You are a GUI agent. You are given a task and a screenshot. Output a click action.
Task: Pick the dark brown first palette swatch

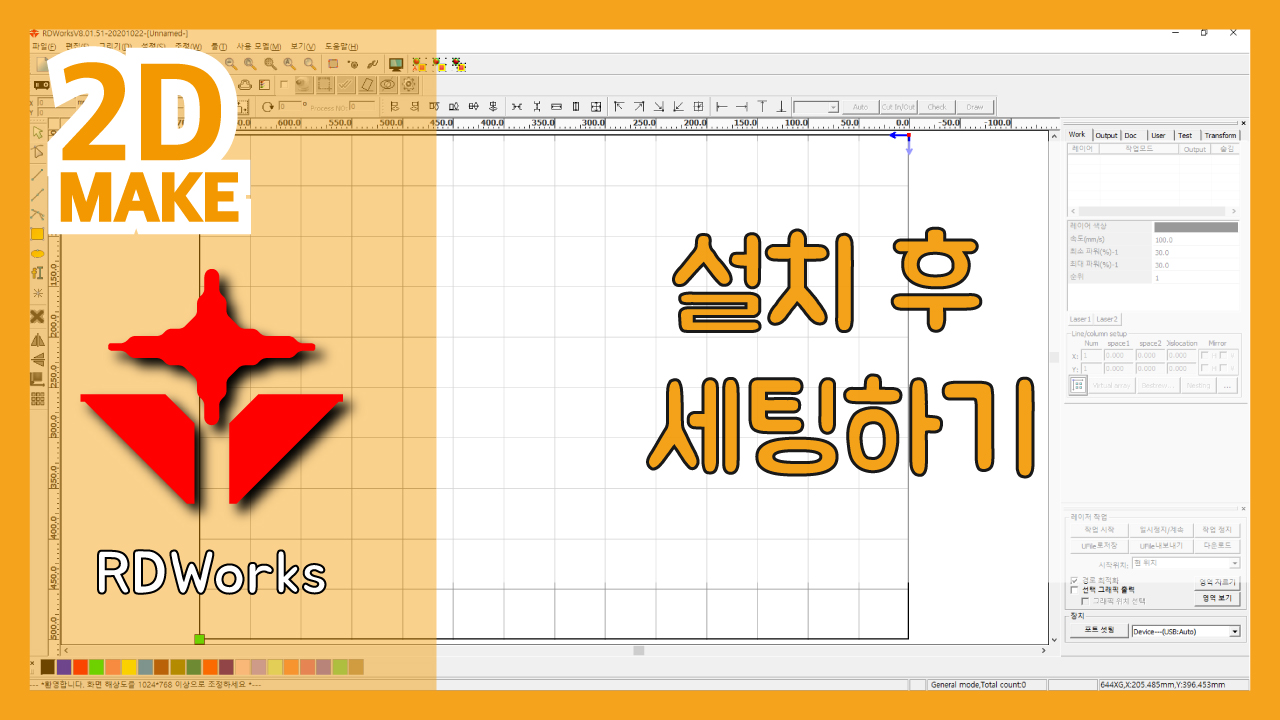coord(48,667)
